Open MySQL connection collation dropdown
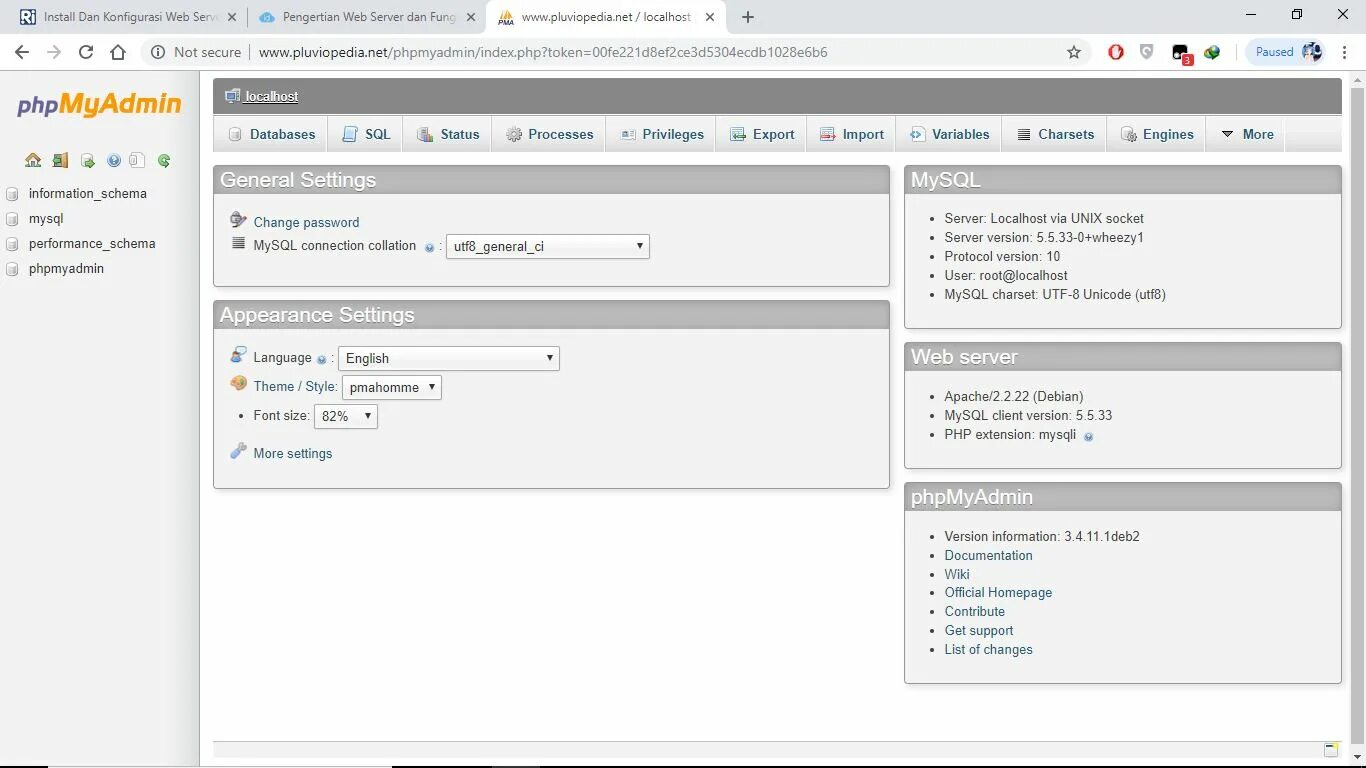1366x768 pixels. coord(548,246)
